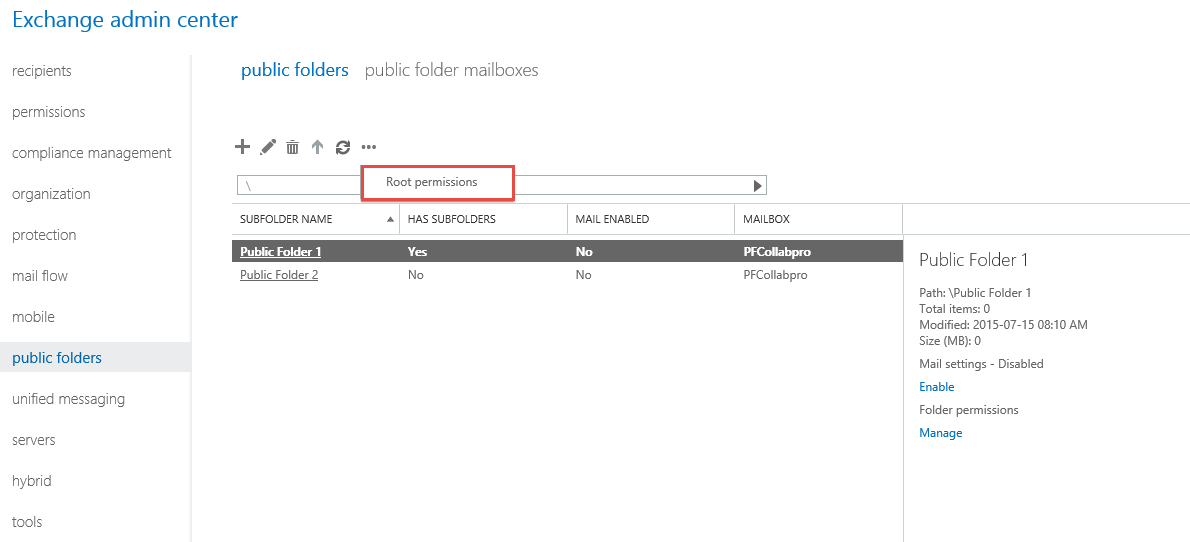
Task: Click the up arrow parent folder icon
Action: [317, 147]
